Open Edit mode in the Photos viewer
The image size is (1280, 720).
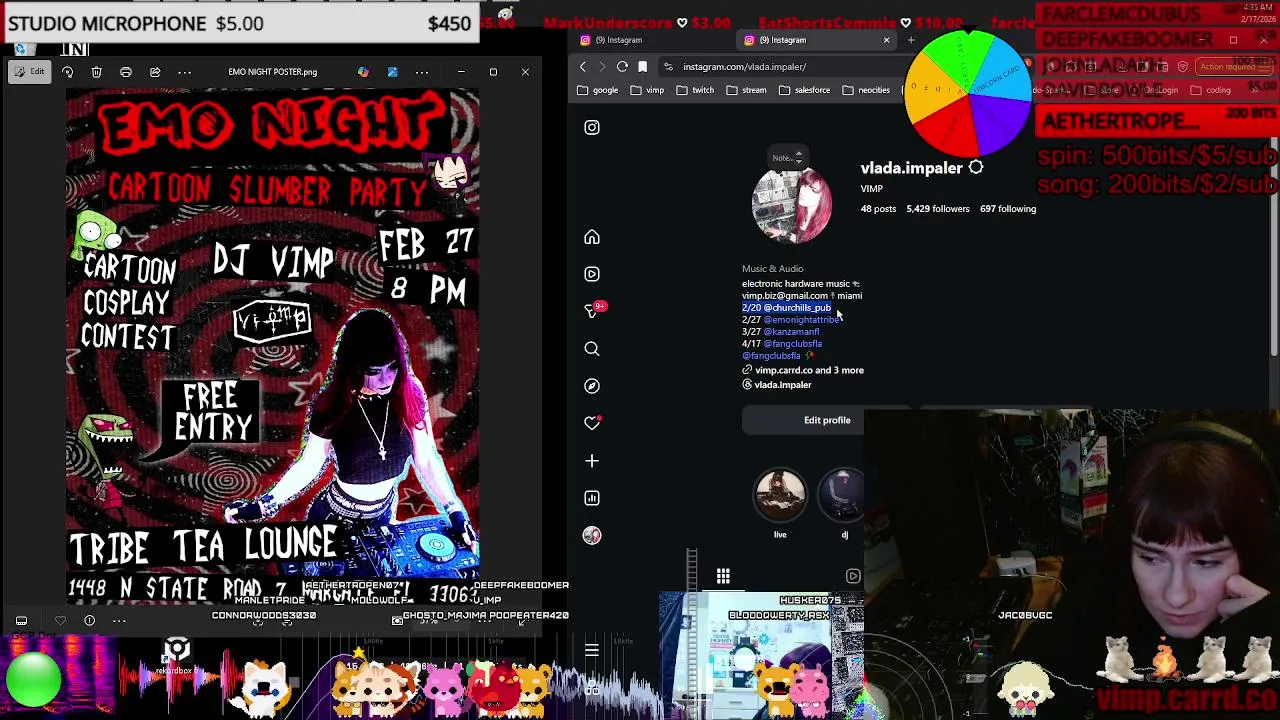coord(29,72)
